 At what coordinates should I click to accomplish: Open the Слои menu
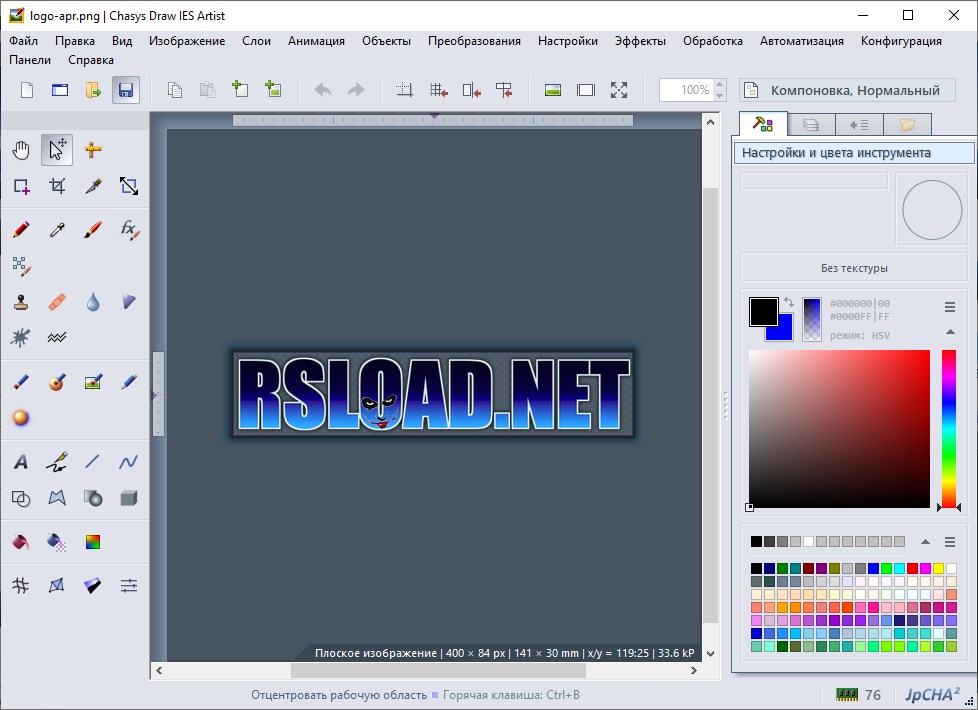tap(256, 41)
